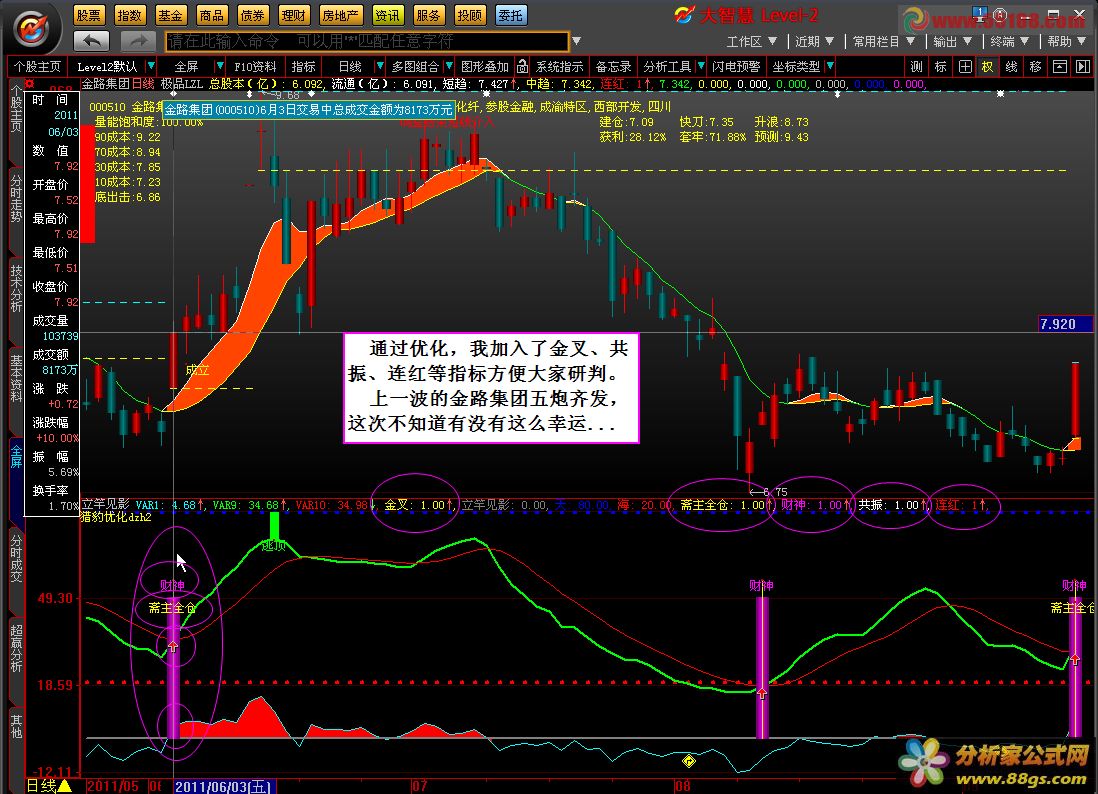
Task: Click the 指标 indicator toolbar item
Action: tap(303, 67)
